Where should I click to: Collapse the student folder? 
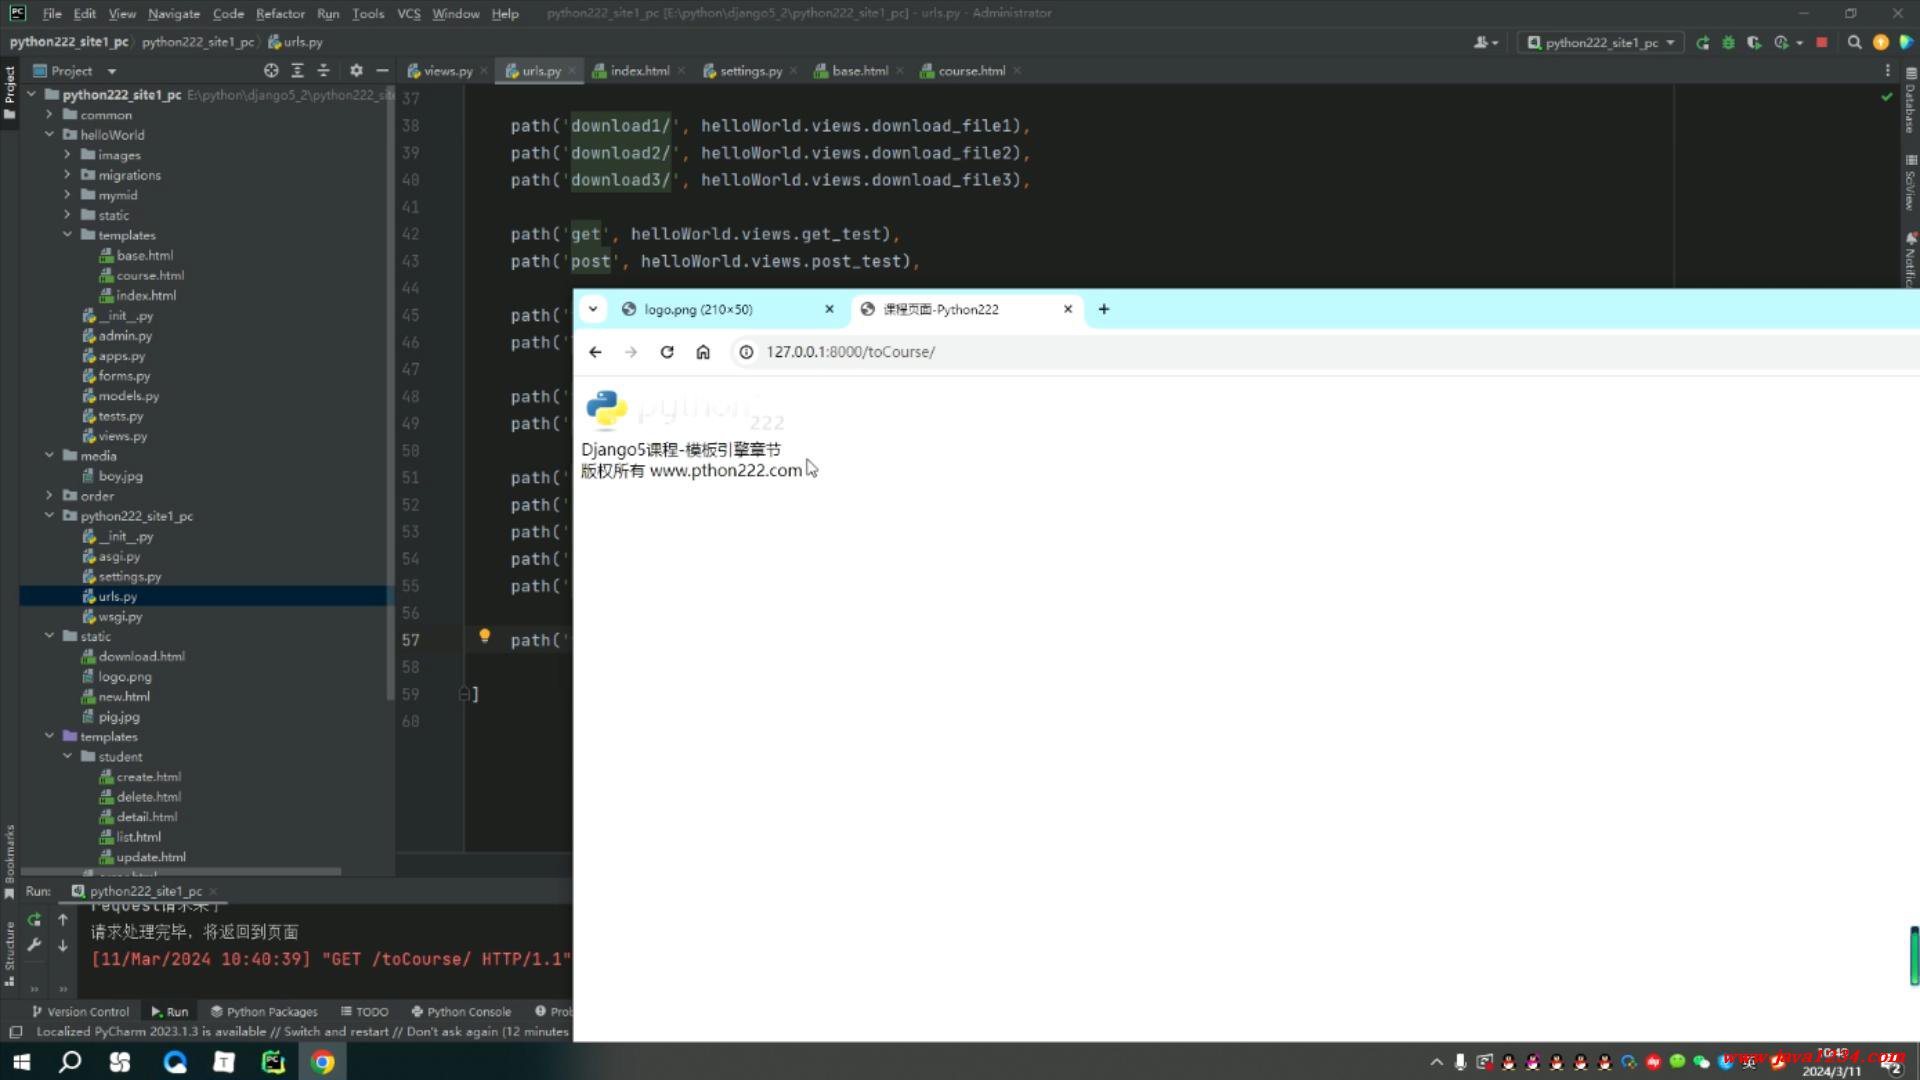click(x=67, y=757)
